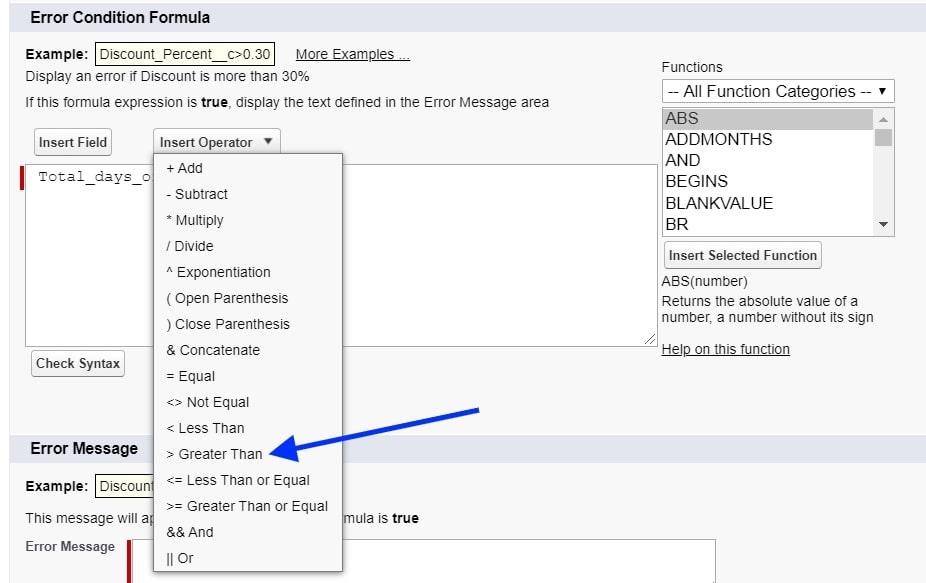Select ADDMONTHS in the Functions list
Viewport: 926px width, 583px height.
[x=716, y=139]
